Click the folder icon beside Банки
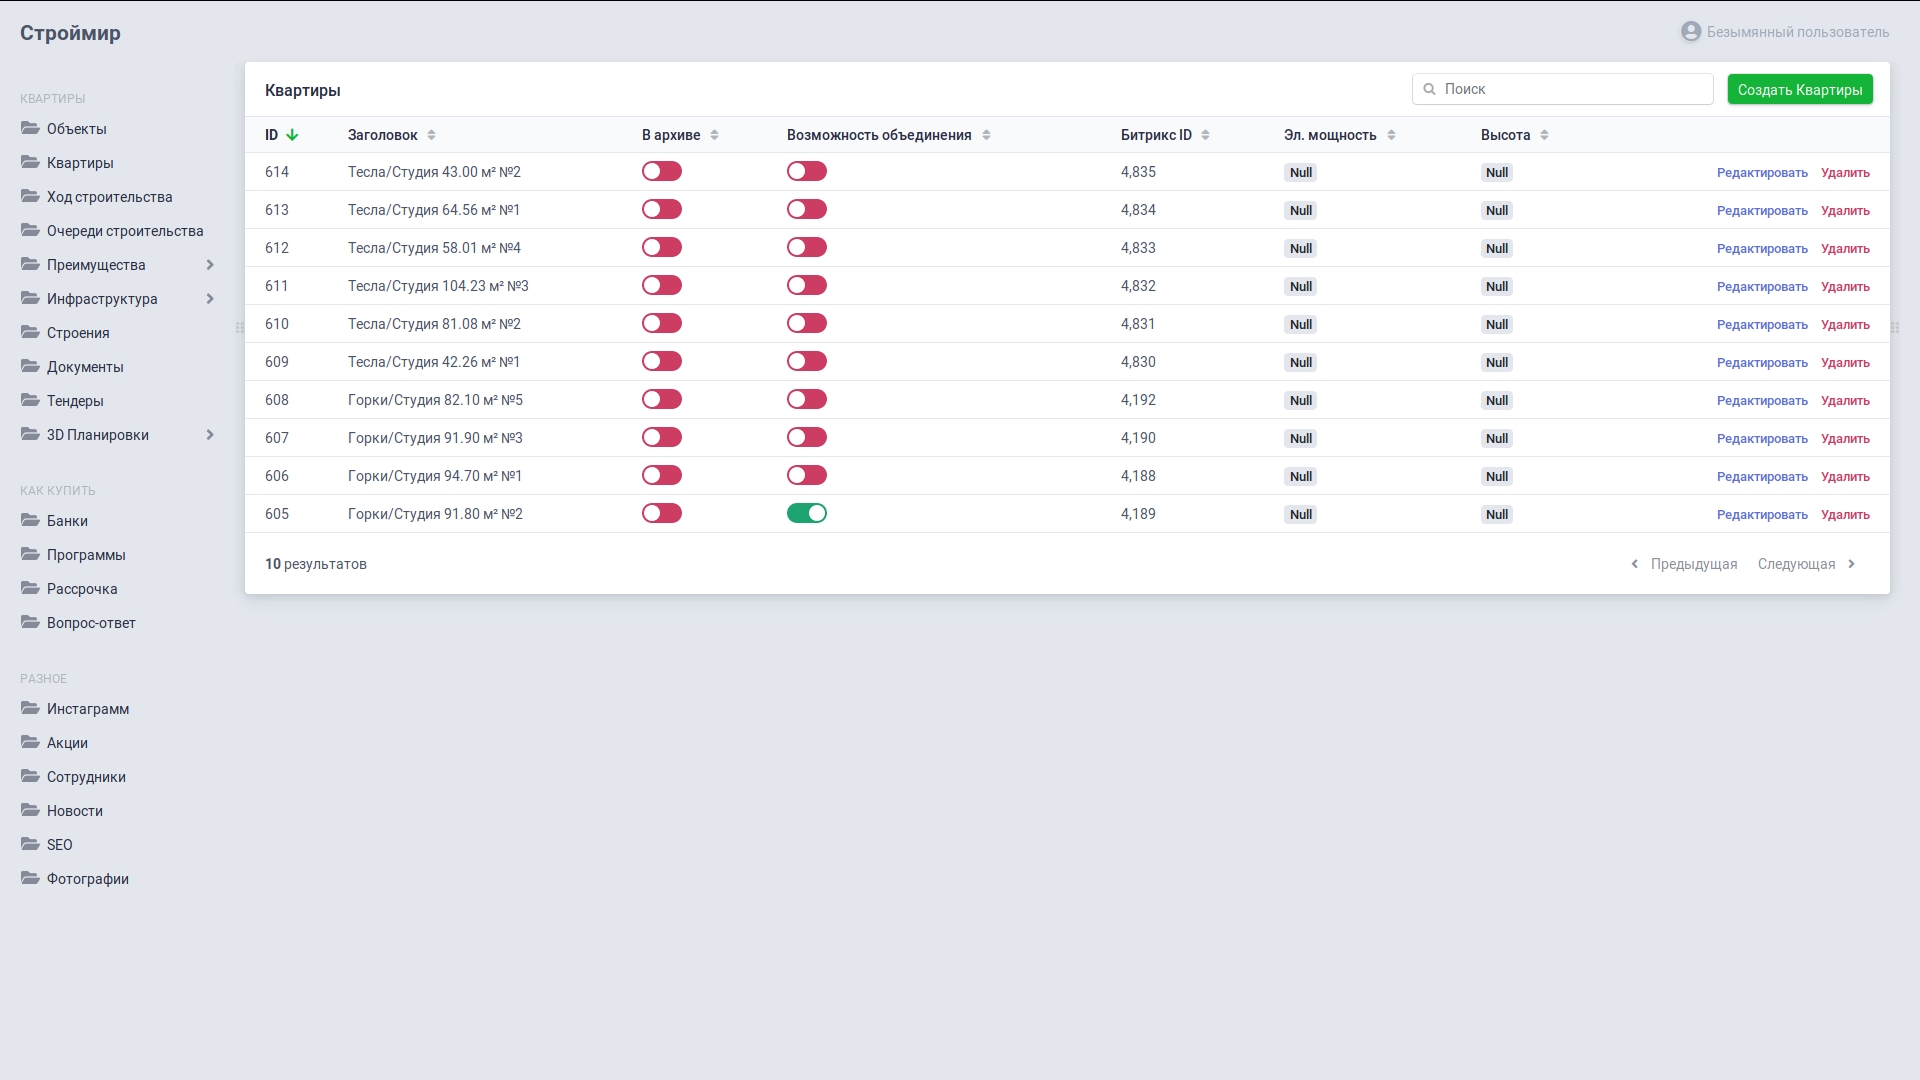 pos(30,520)
